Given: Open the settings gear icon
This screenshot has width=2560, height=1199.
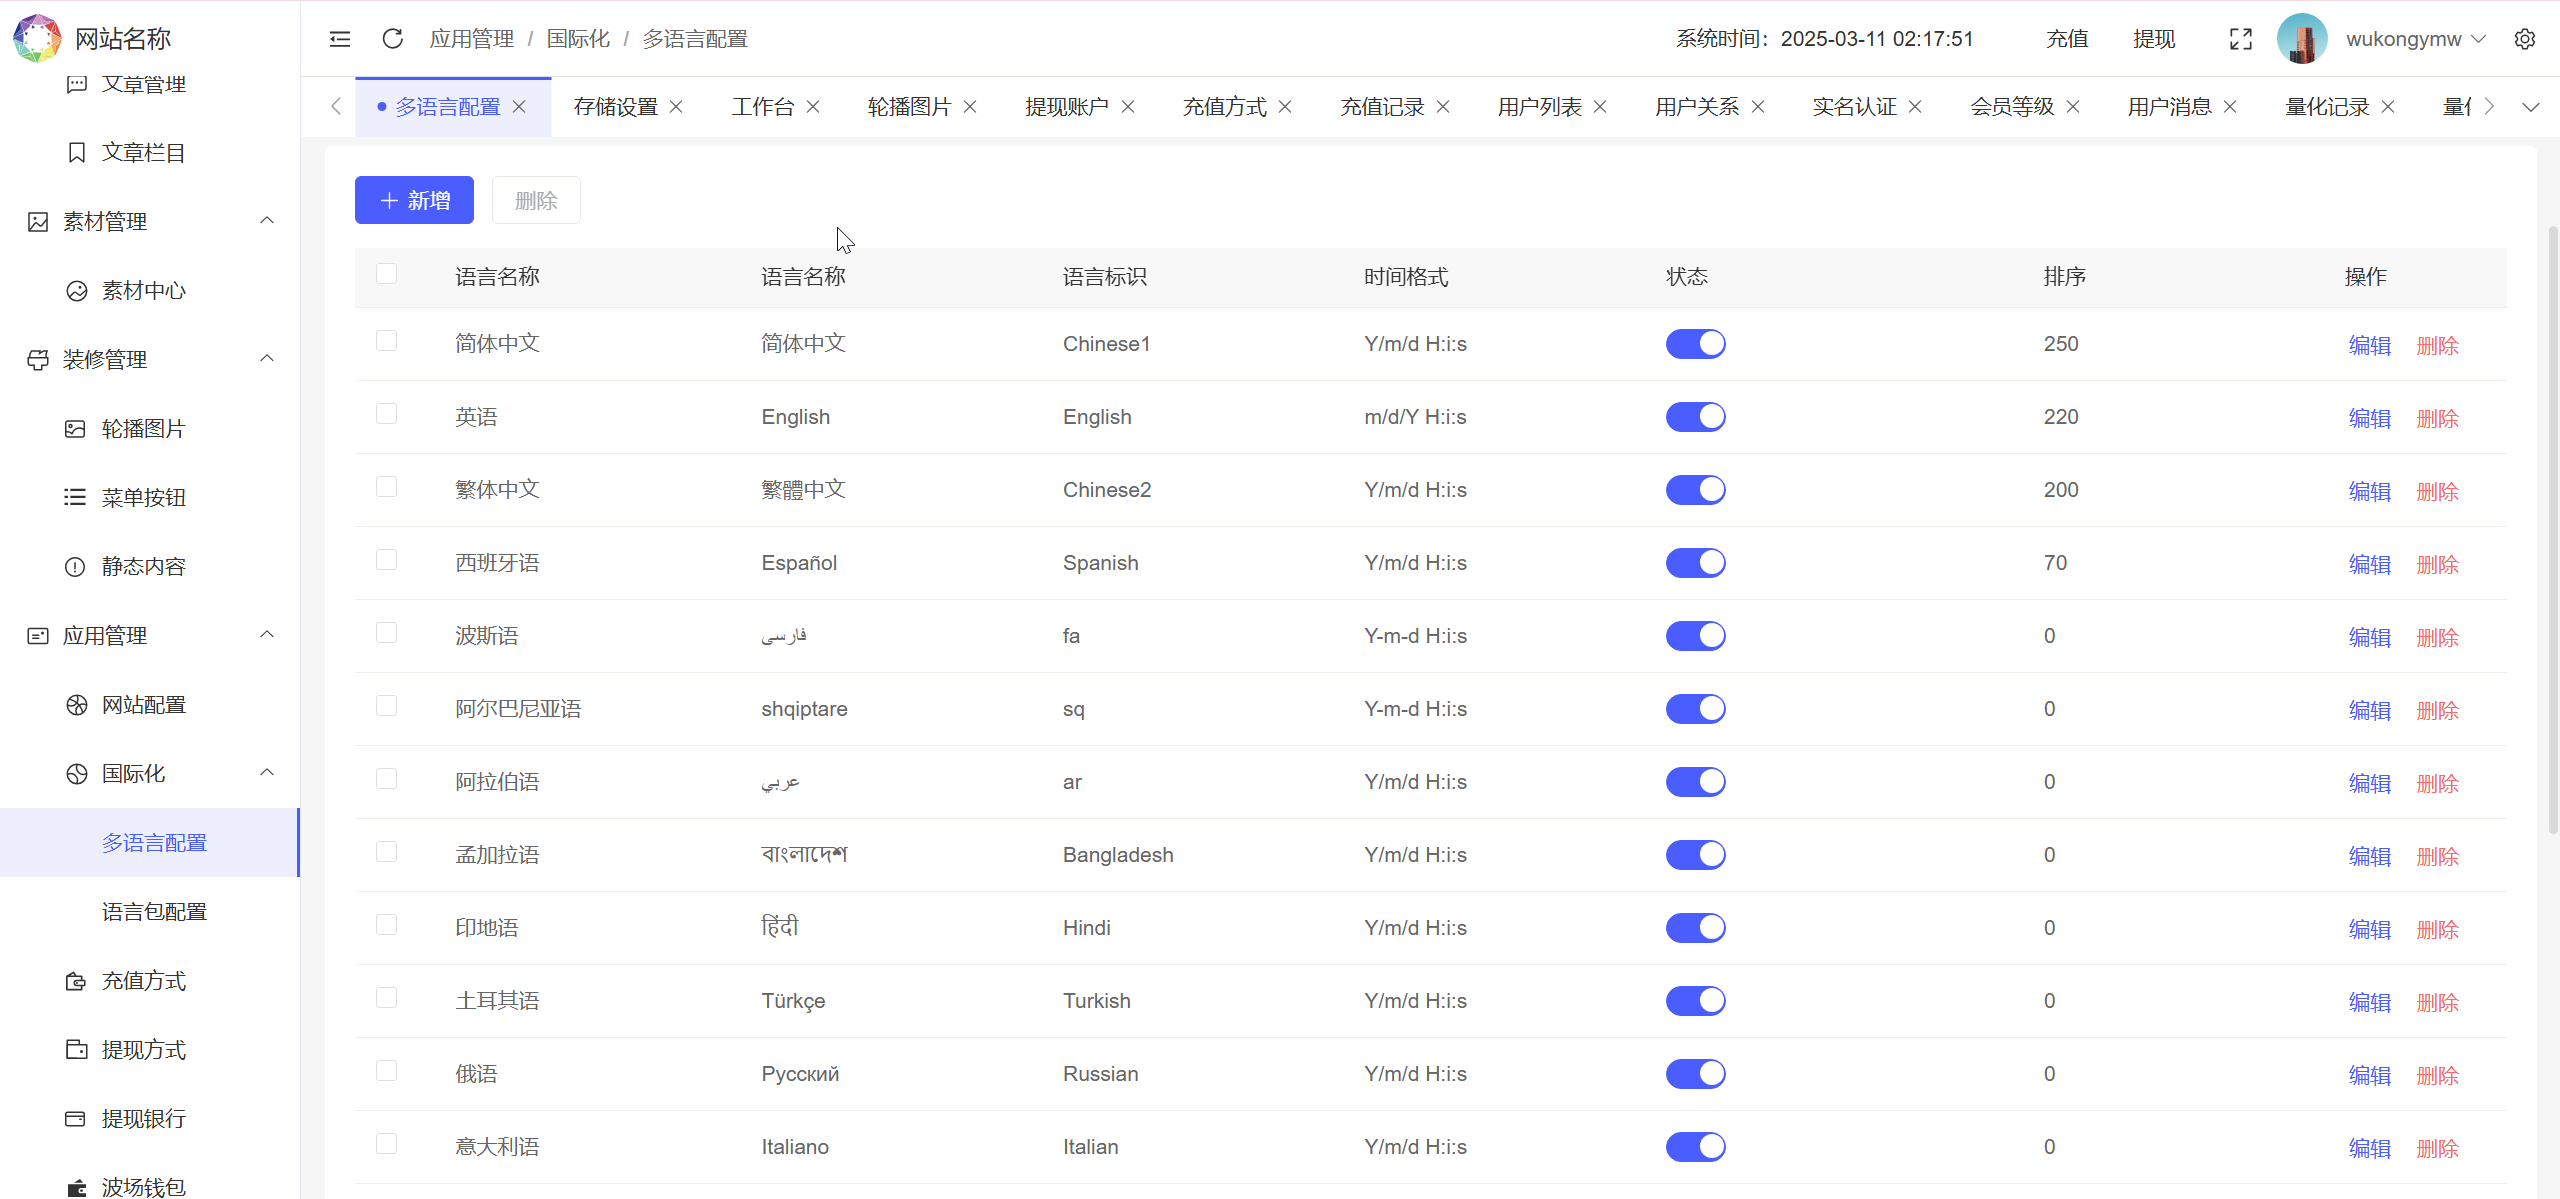Looking at the screenshot, I should coord(2526,38).
